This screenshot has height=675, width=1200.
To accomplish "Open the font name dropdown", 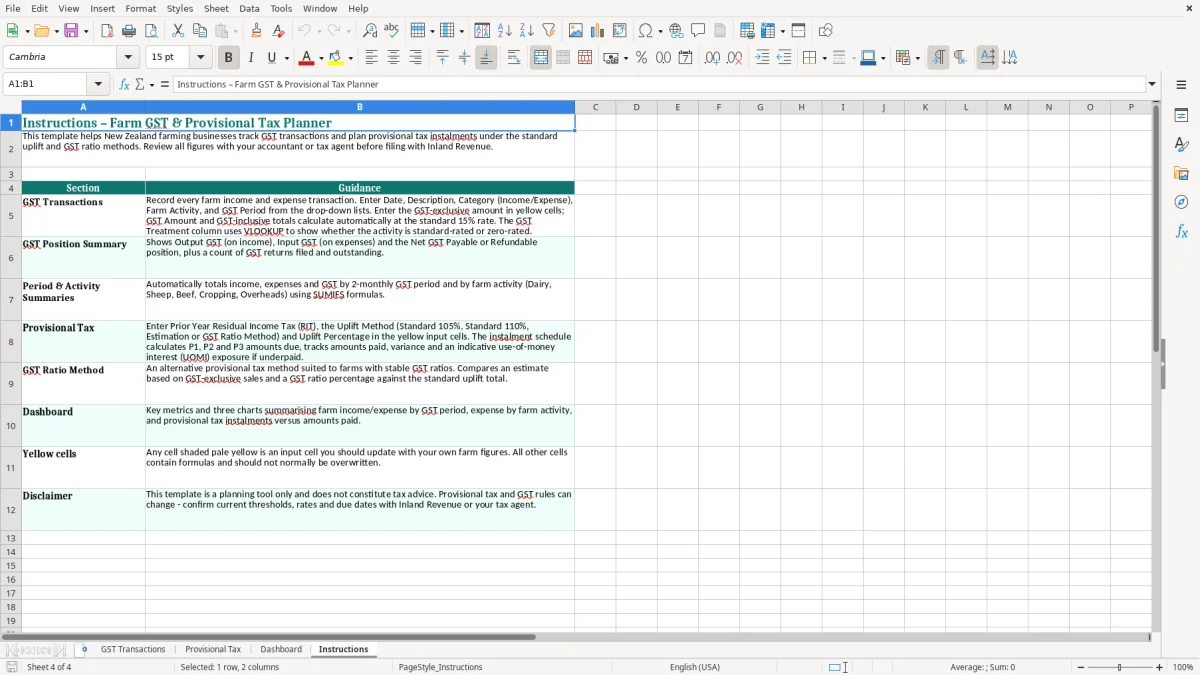I will click(x=128, y=58).
